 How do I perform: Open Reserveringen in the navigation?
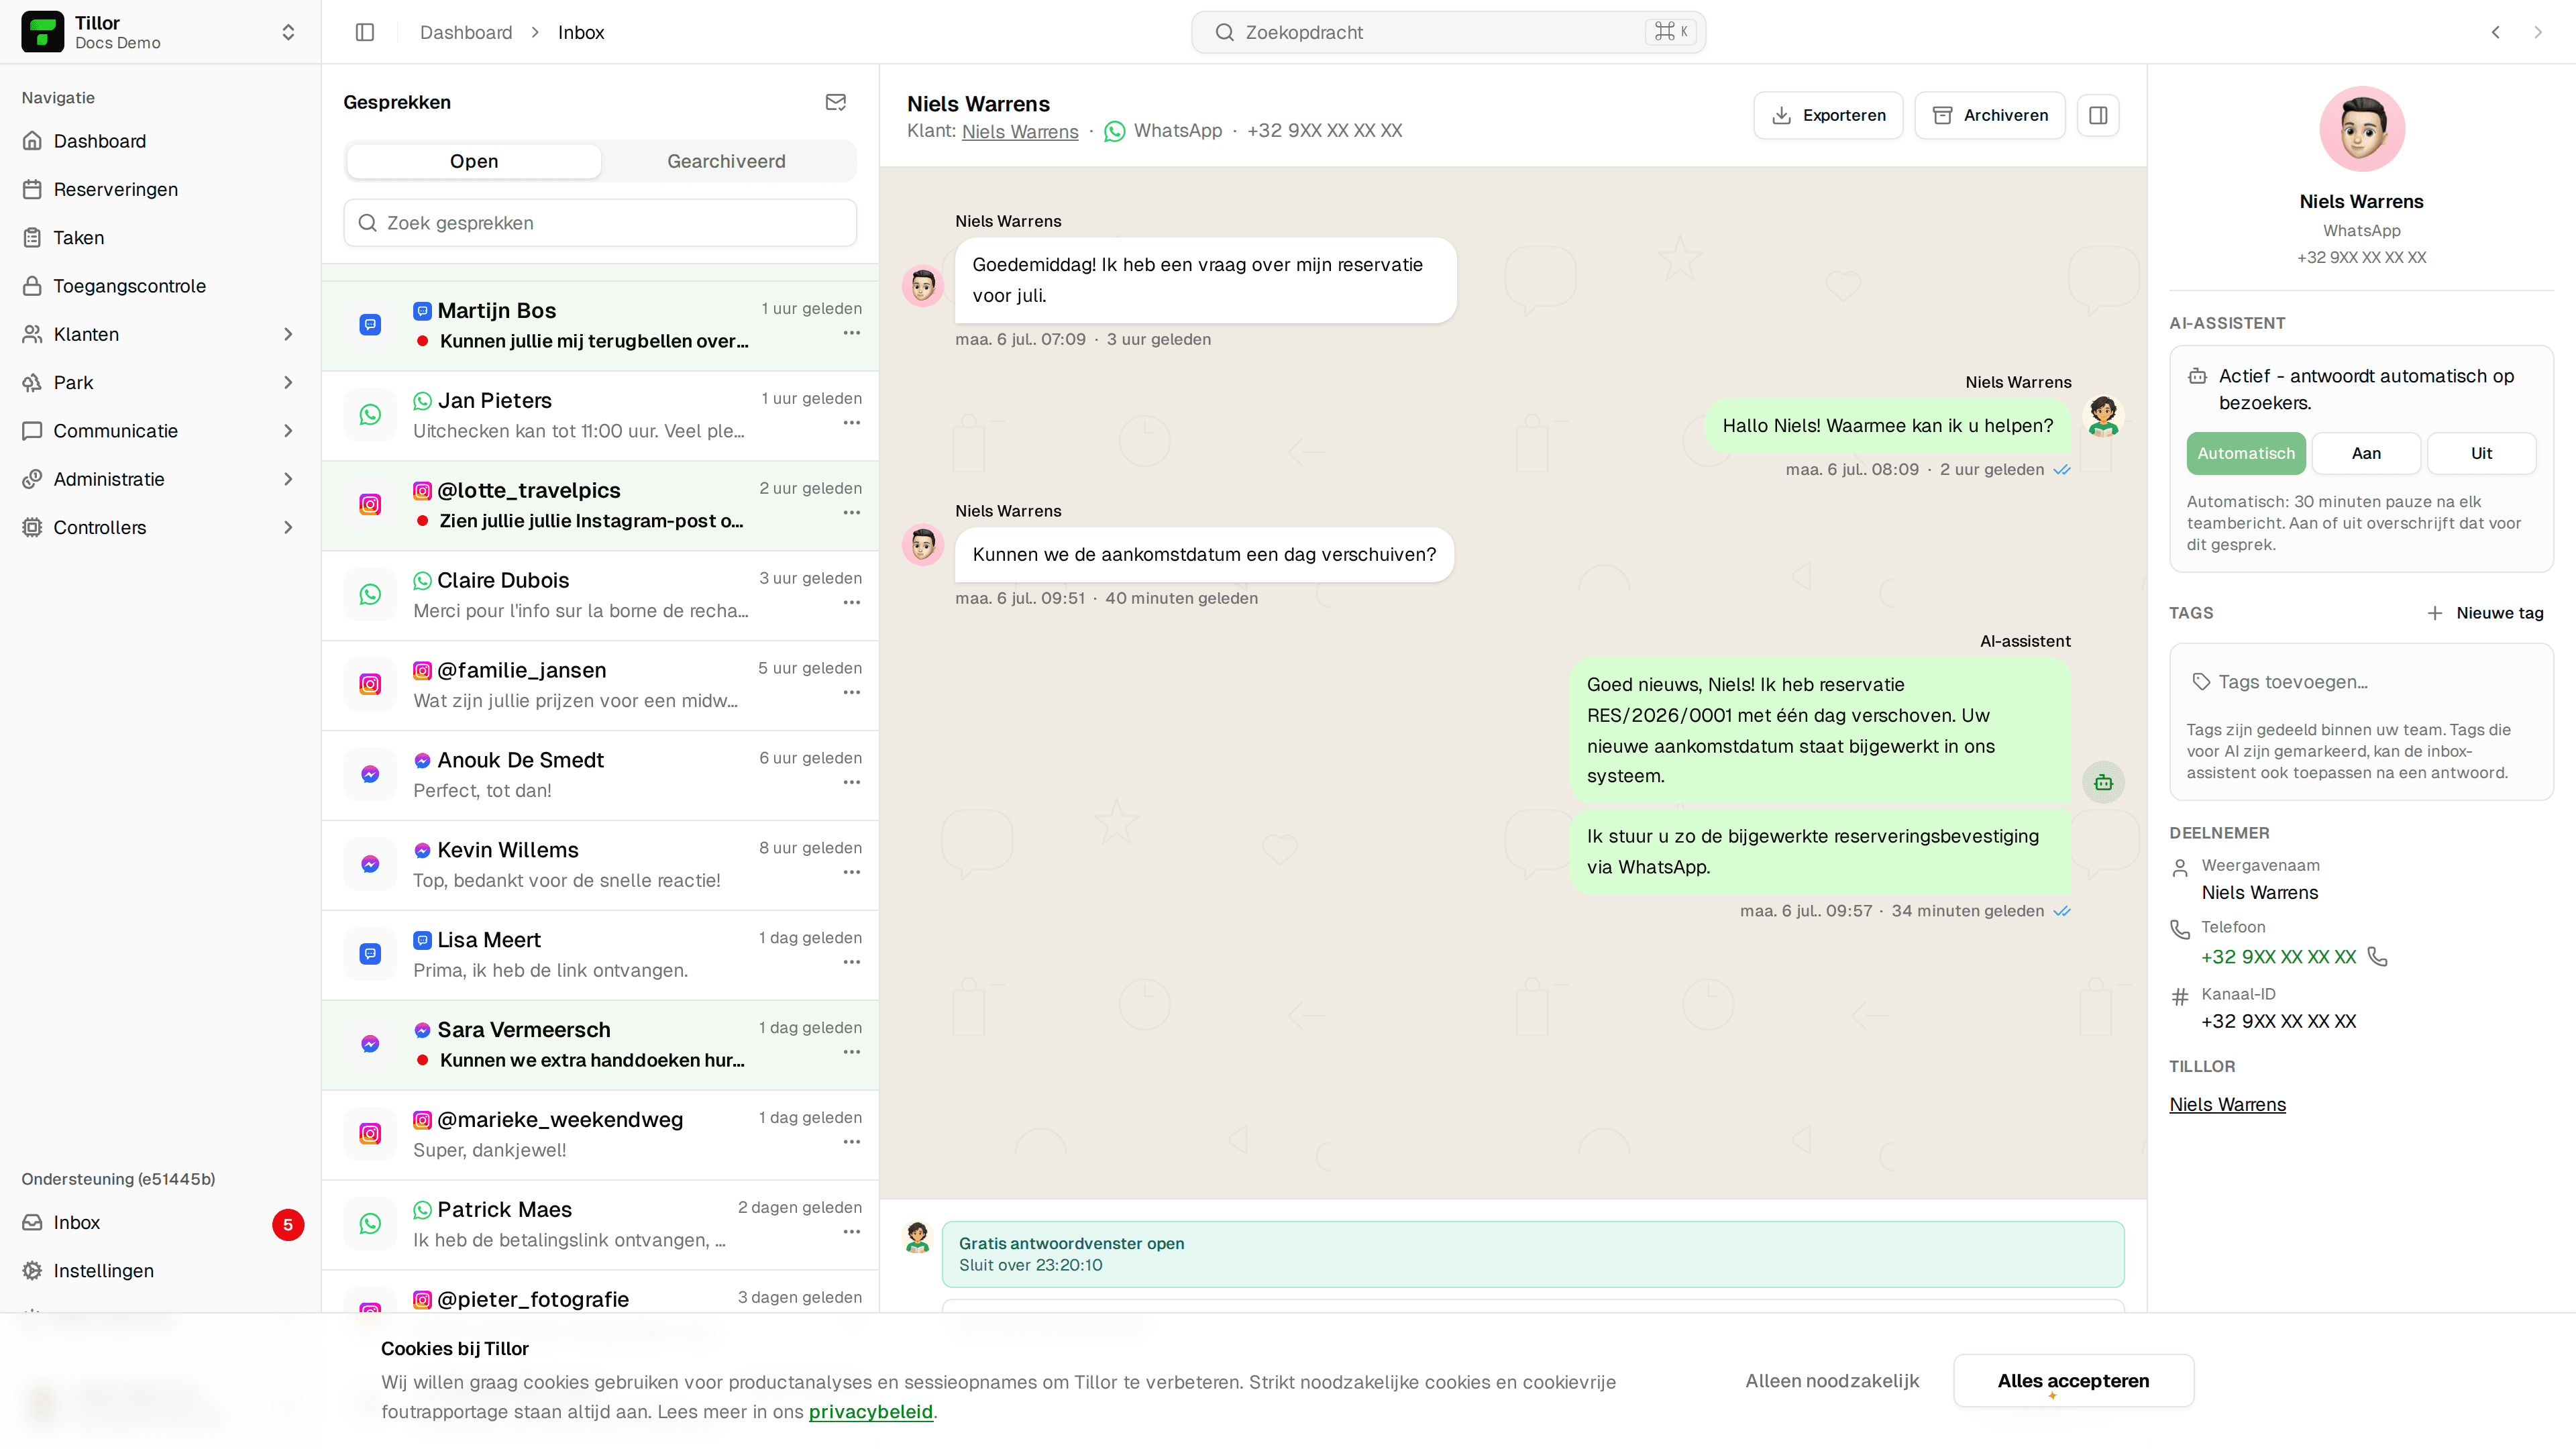(160, 189)
